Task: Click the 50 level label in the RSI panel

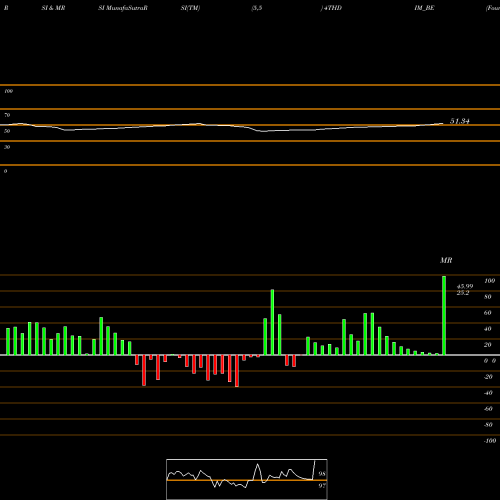Action: (x=7, y=131)
